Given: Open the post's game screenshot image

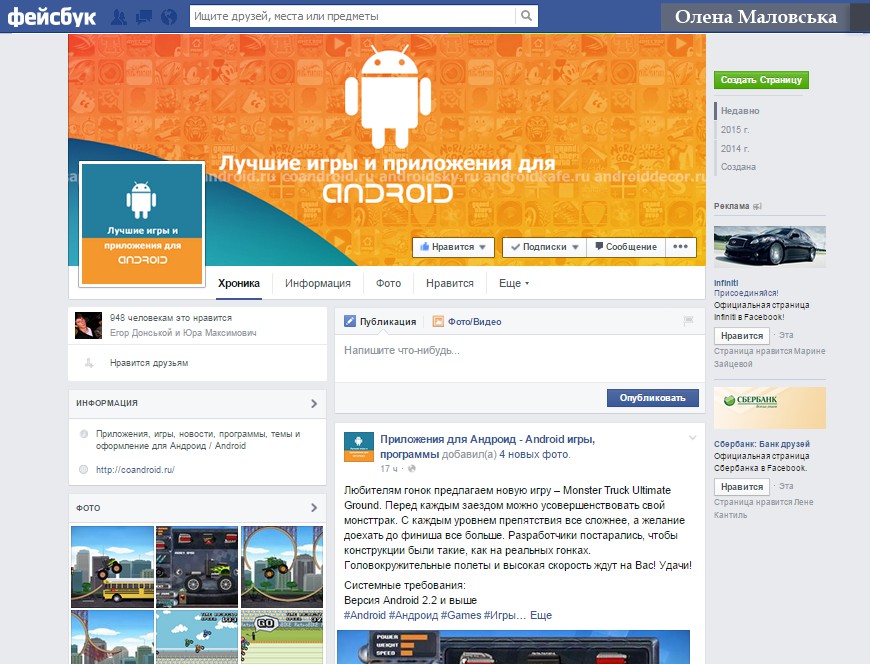Looking at the screenshot, I should point(513,647).
